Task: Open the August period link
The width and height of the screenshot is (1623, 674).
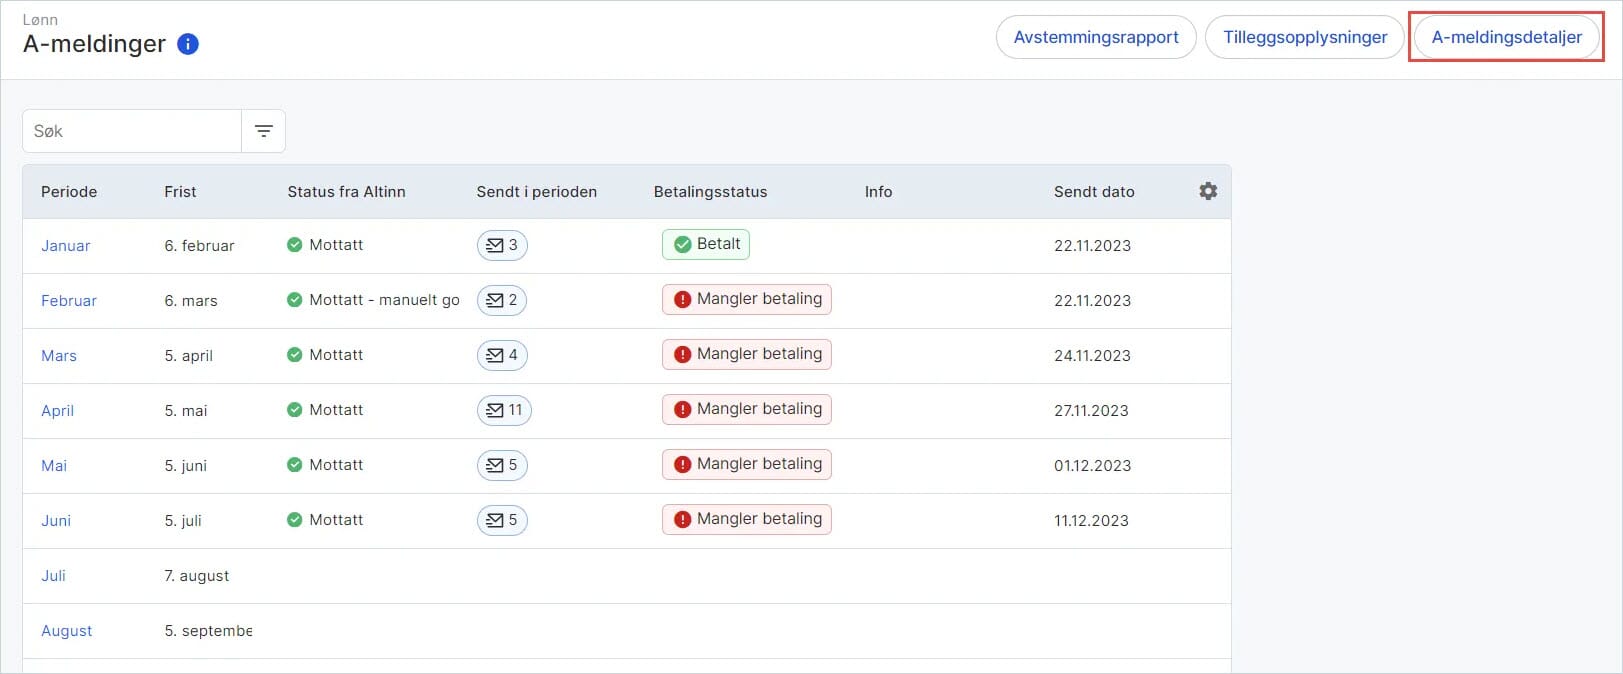Action: (67, 631)
